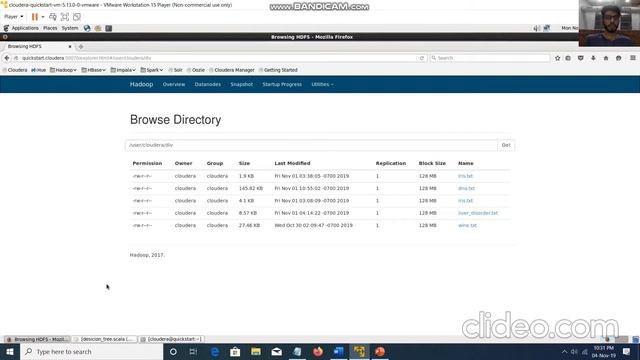The width and height of the screenshot is (640, 360).
Task: Open Cortana circle icon on taskbar
Action: (173, 351)
